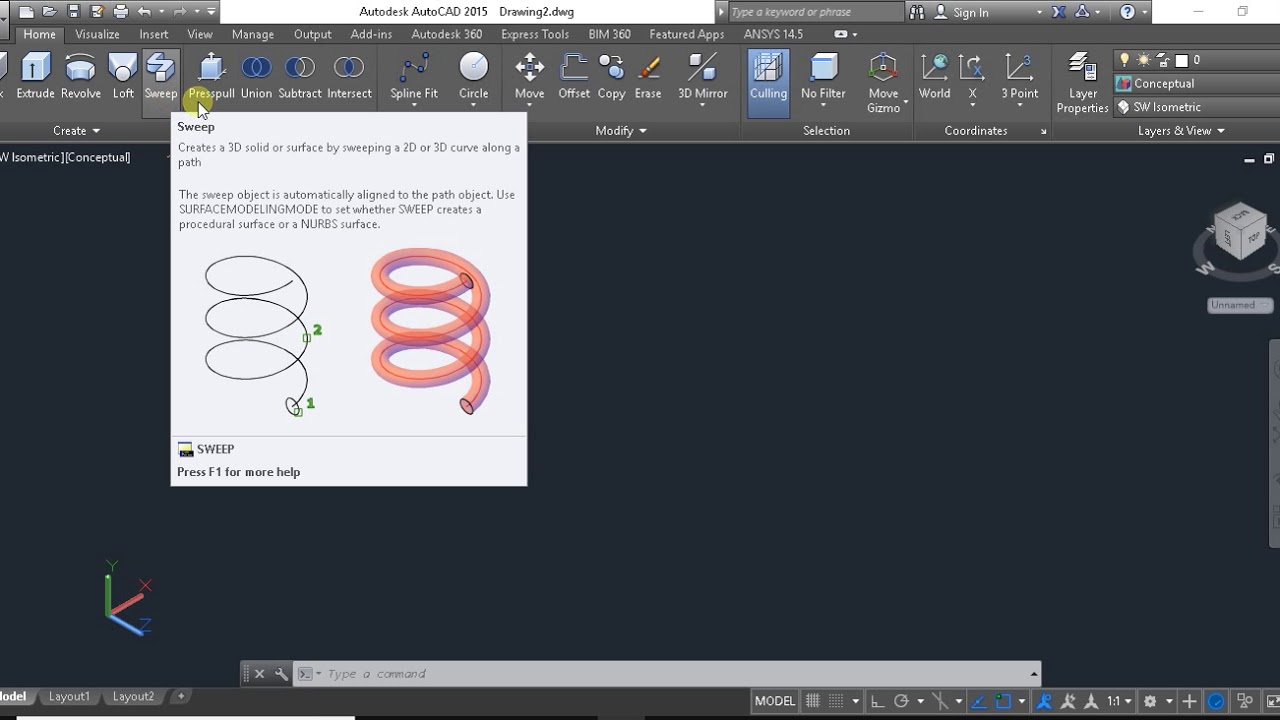Click the Undo arrow icon

tap(144, 12)
